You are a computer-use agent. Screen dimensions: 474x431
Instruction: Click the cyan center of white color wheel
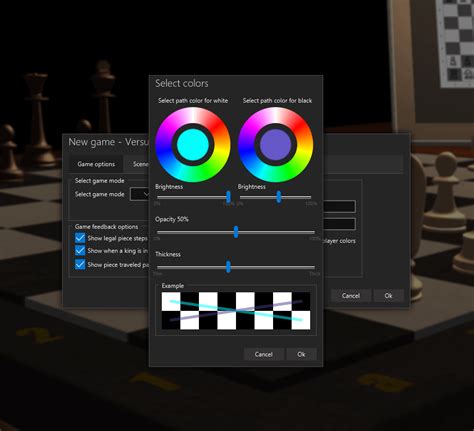click(193, 145)
